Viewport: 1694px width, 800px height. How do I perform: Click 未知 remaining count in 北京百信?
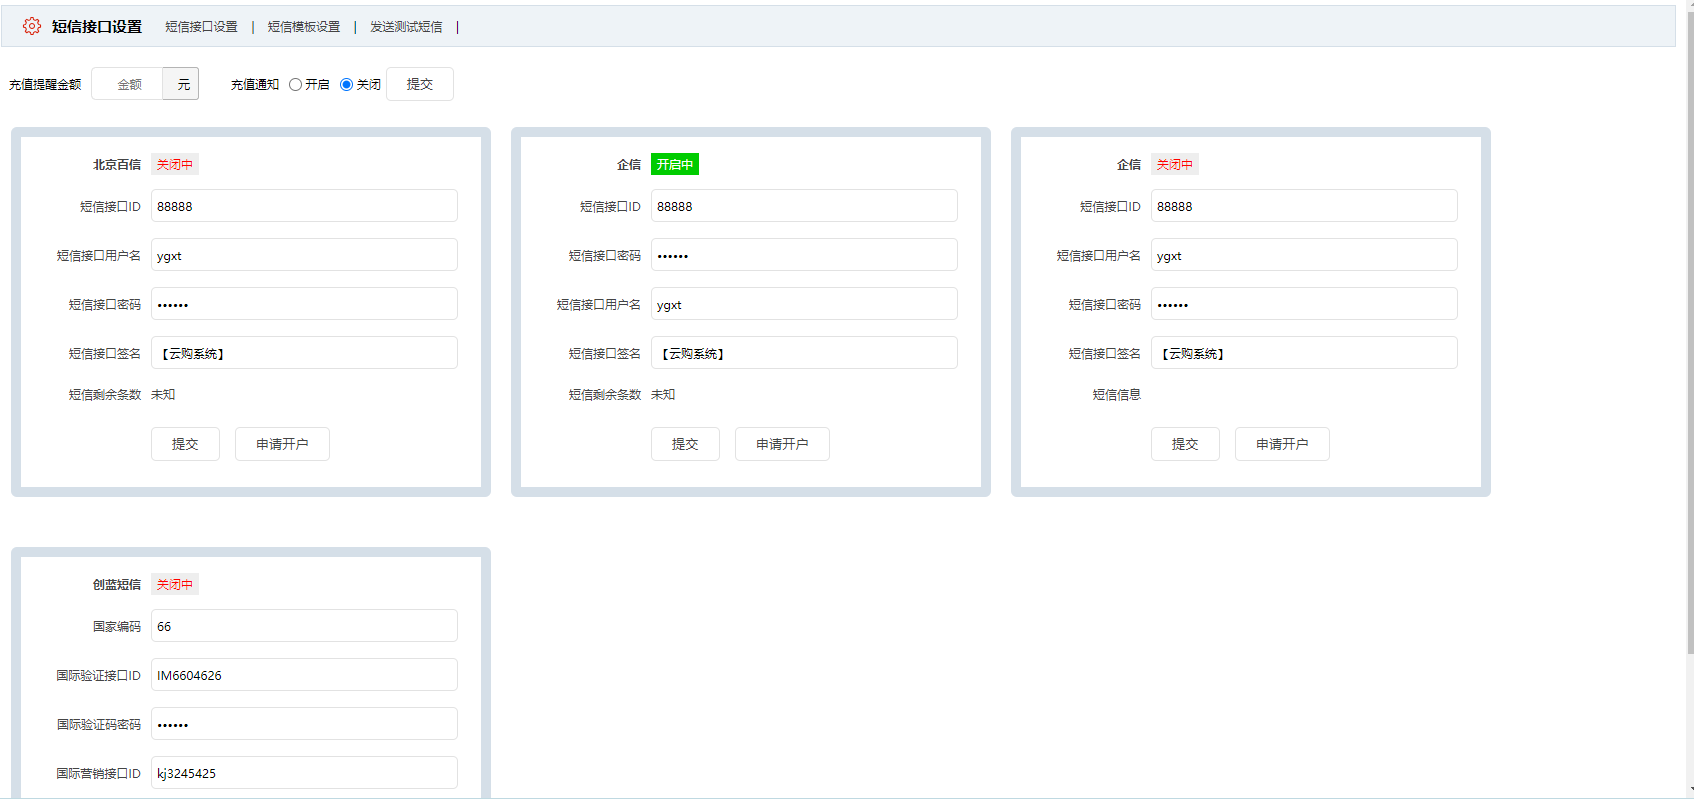click(x=163, y=395)
